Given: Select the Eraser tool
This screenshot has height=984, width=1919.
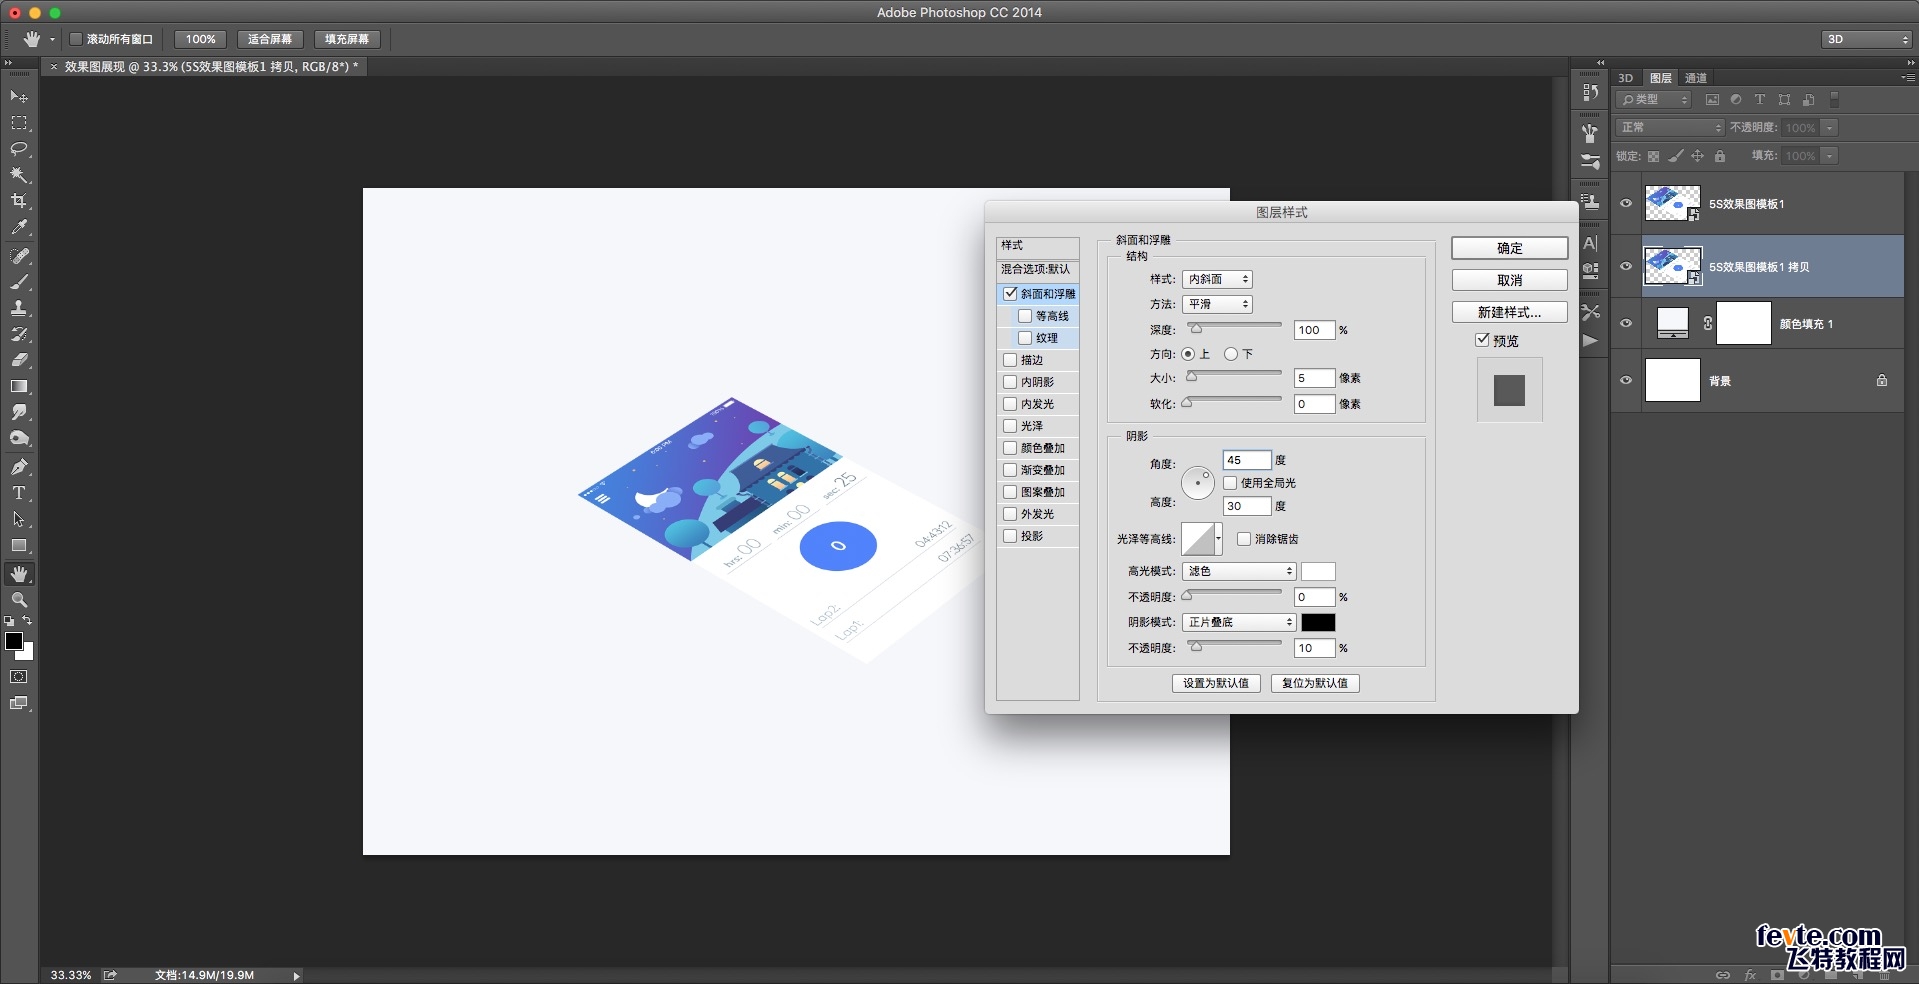Looking at the screenshot, I should click(19, 360).
